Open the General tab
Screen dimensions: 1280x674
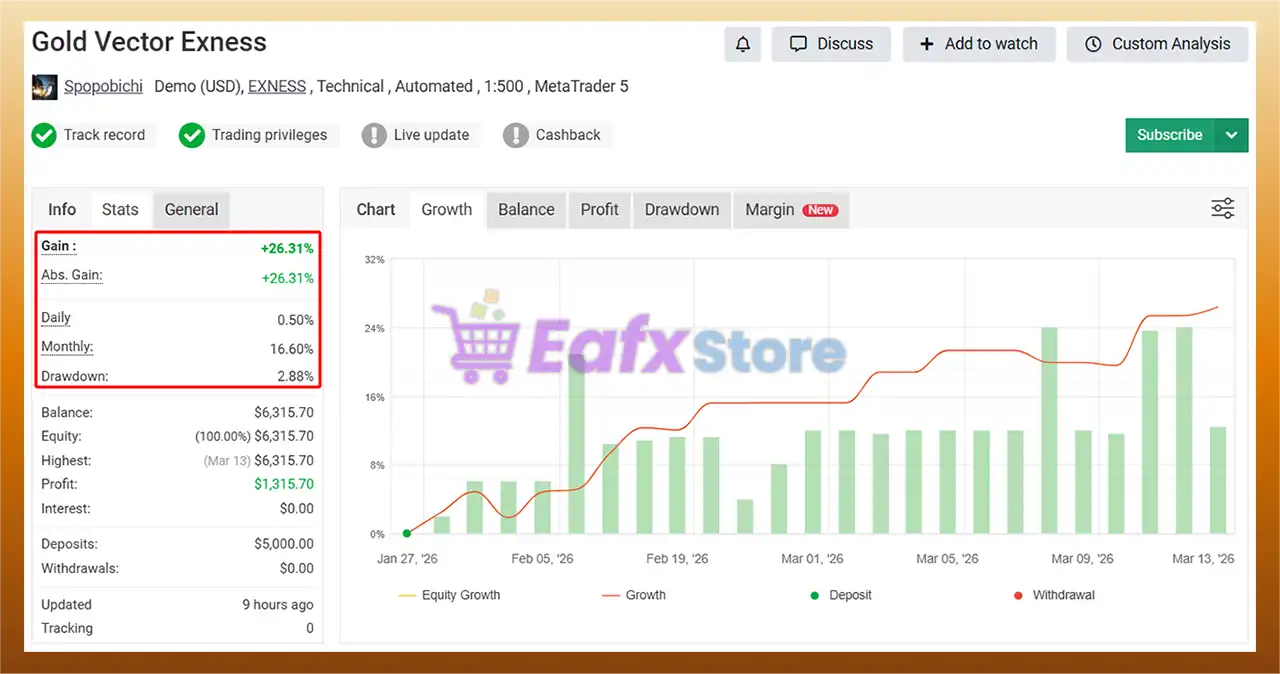point(191,209)
